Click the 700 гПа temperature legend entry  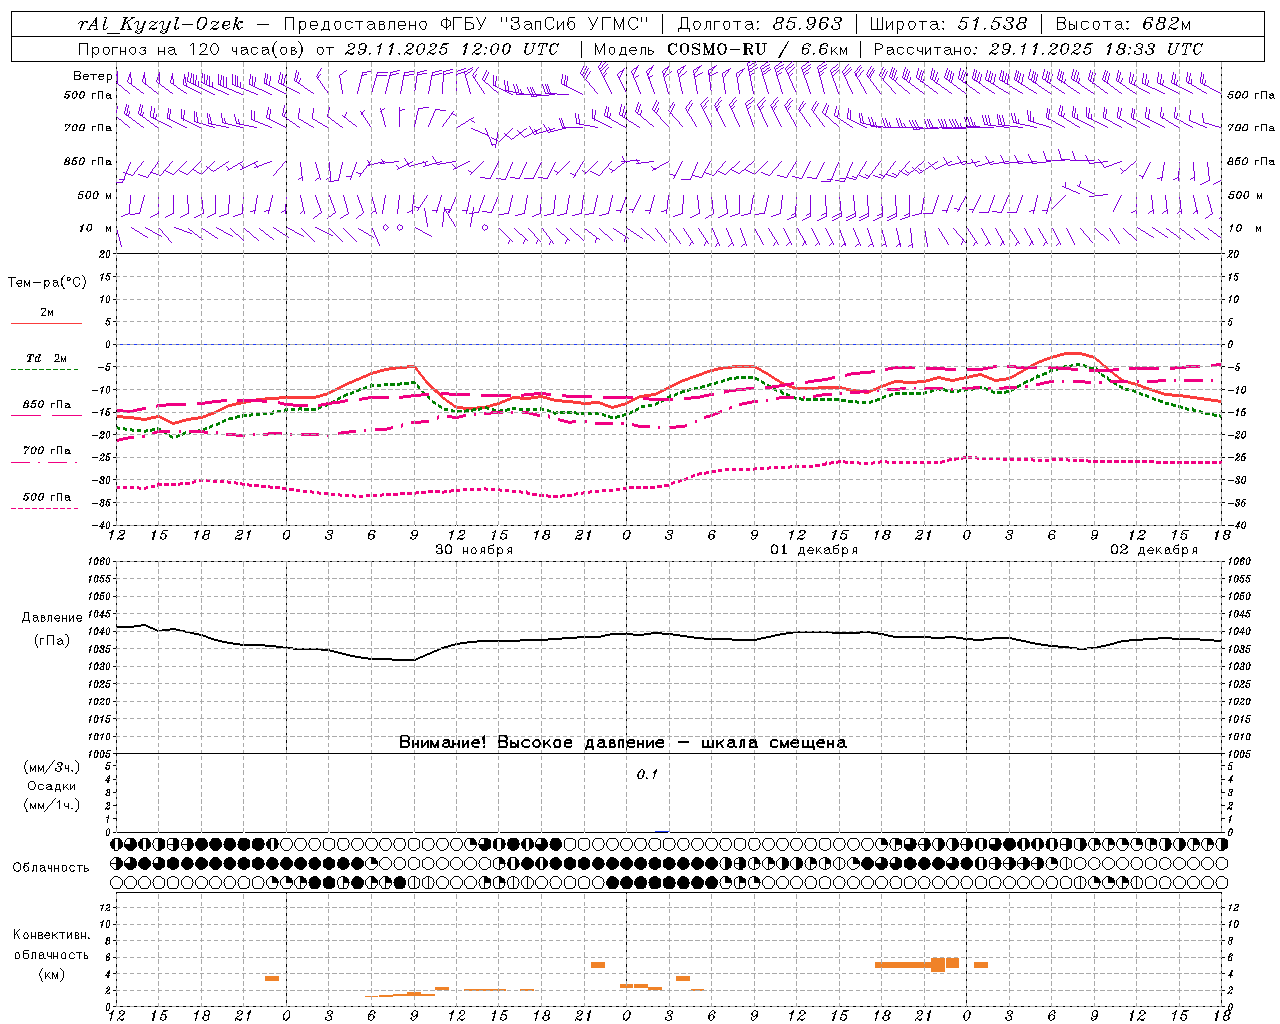(47, 451)
